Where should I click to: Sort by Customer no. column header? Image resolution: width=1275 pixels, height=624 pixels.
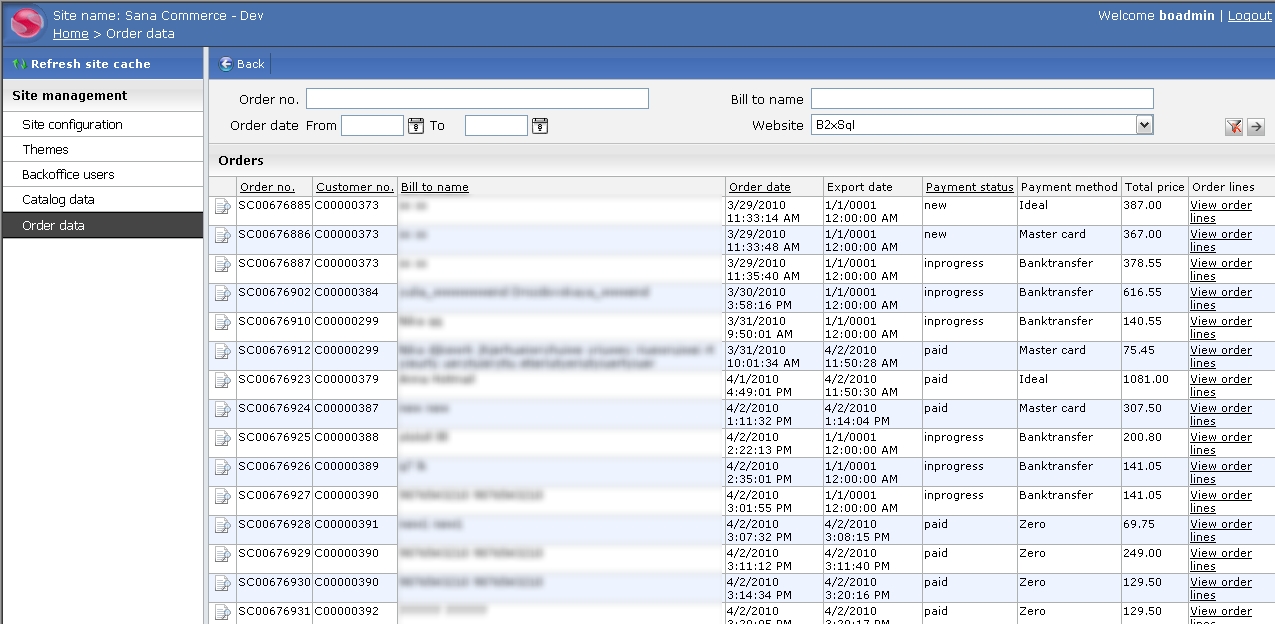(x=355, y=187)
